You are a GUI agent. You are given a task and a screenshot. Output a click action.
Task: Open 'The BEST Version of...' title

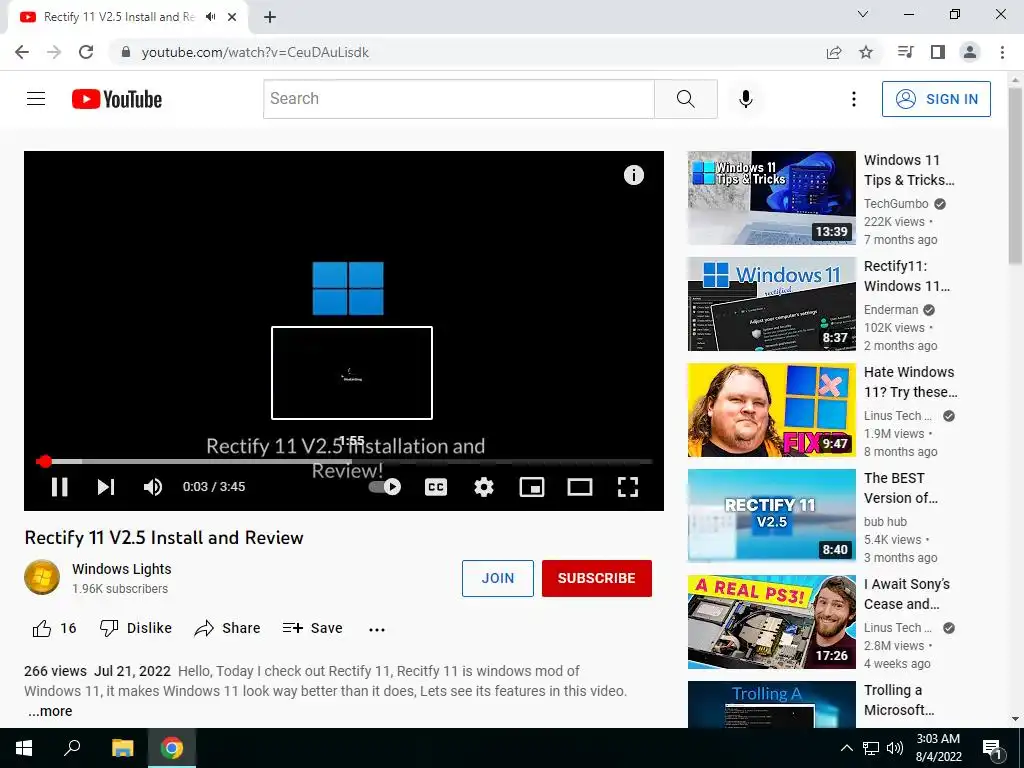click(901, 488)
